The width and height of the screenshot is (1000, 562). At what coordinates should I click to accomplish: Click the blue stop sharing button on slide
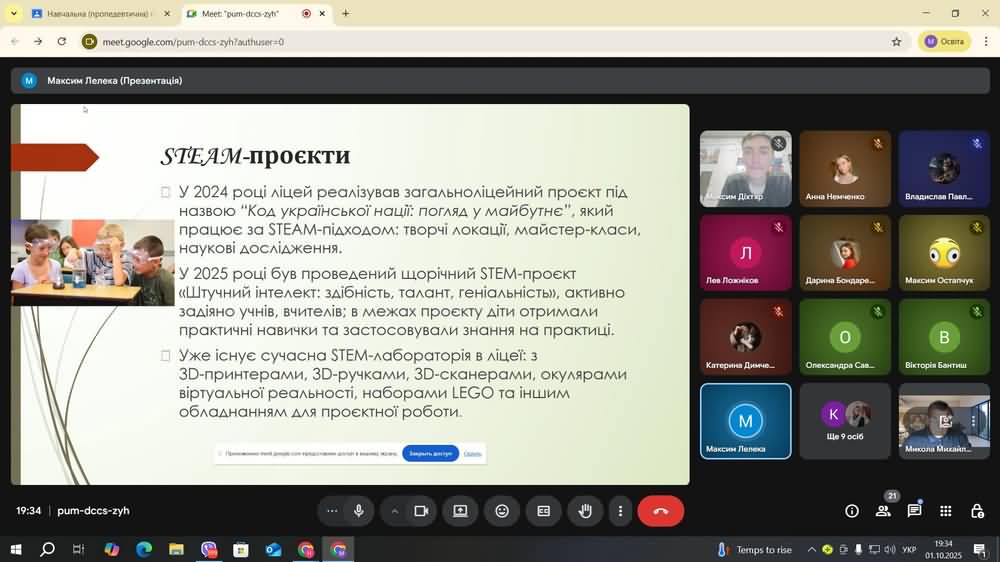(x=430, y=453)
